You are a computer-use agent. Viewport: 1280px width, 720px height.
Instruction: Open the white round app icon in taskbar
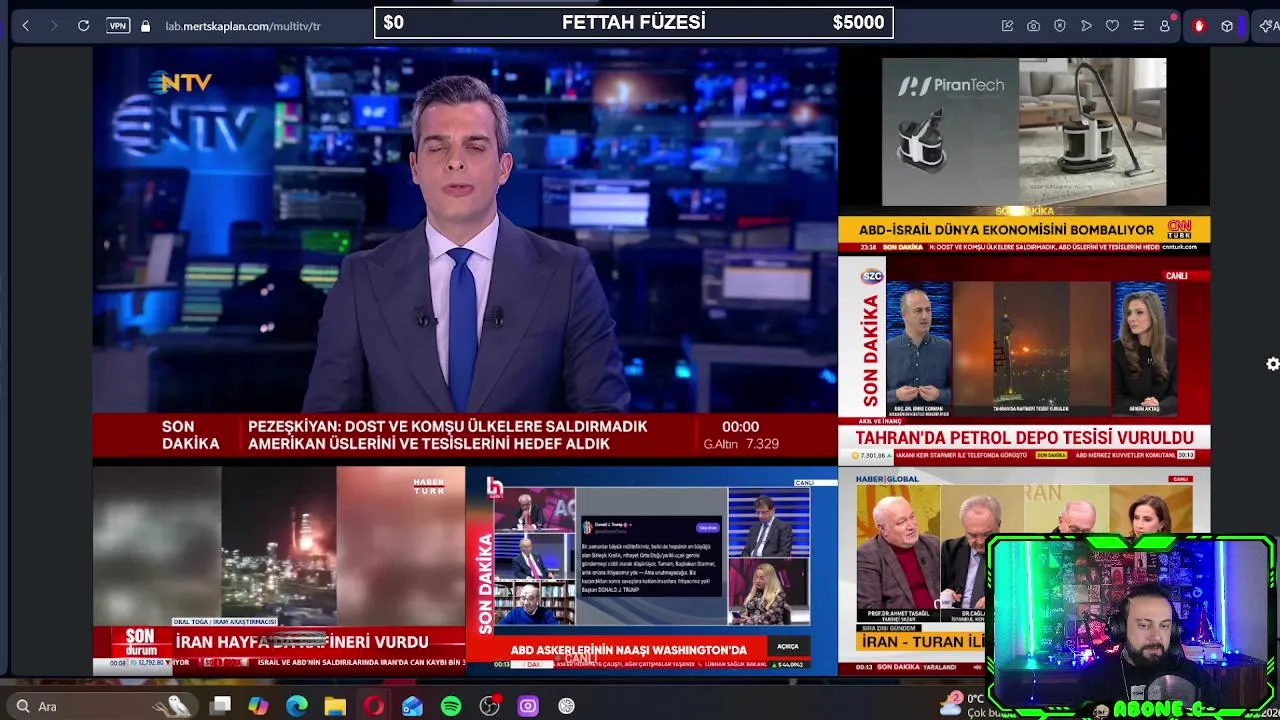[x=566, y=706]
